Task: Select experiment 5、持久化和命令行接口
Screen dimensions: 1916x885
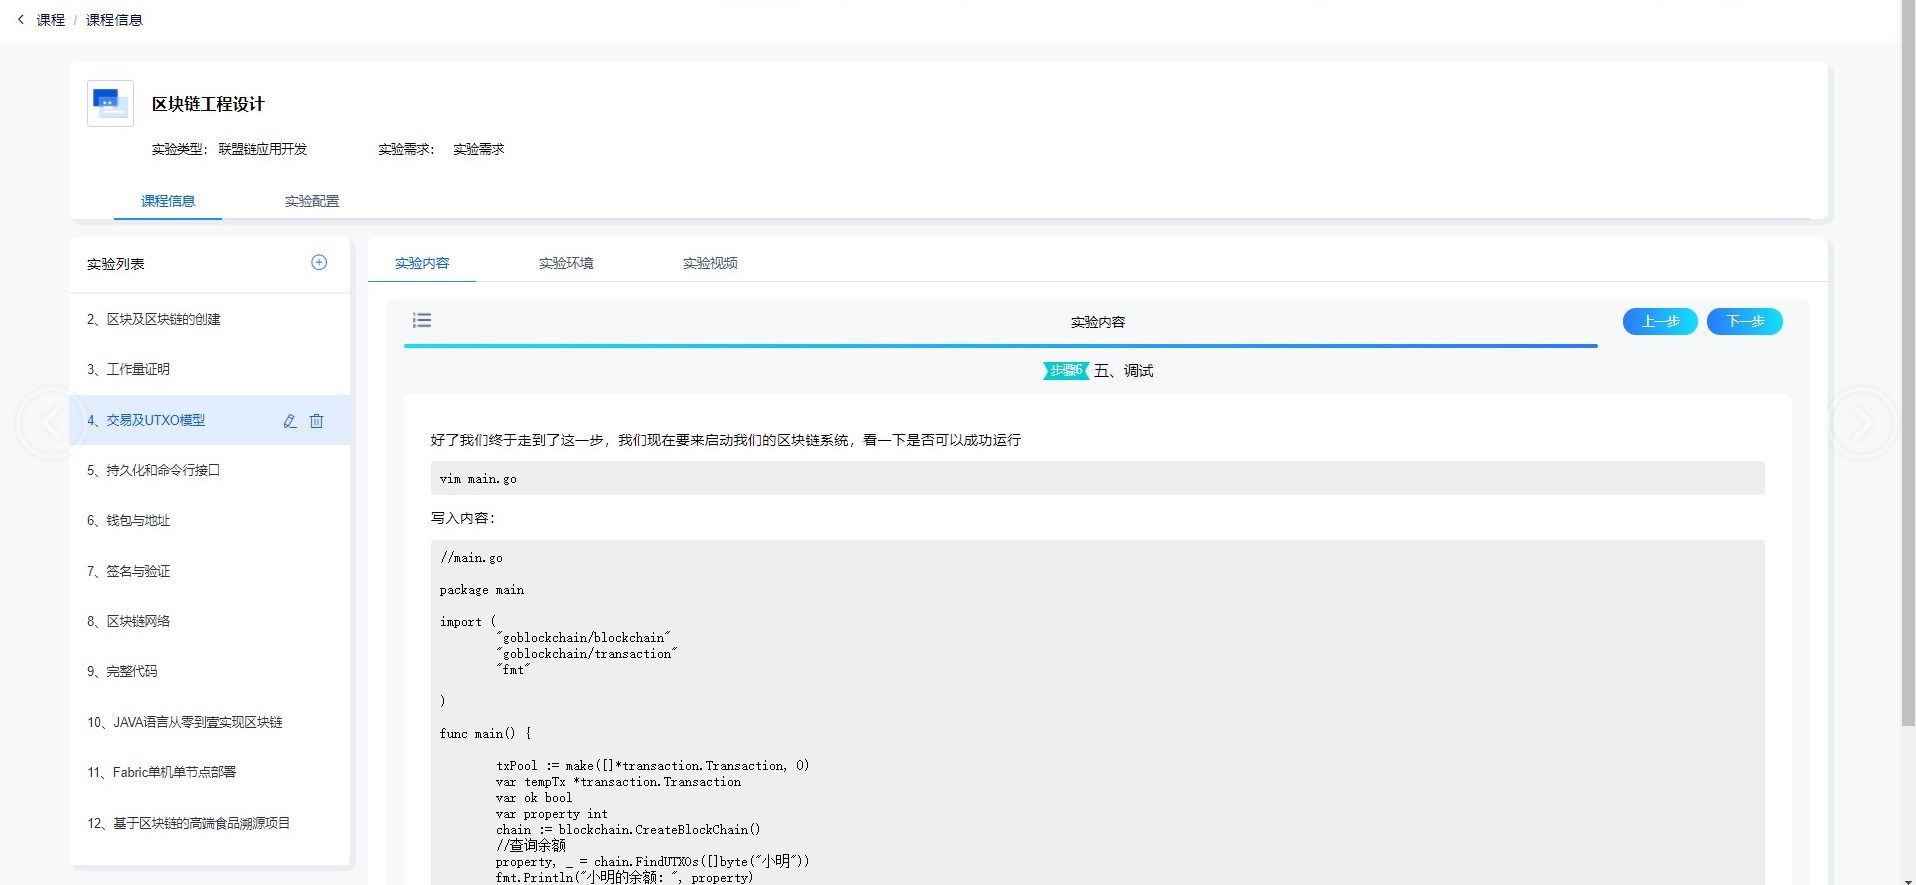Action: [x=209, y=470]
